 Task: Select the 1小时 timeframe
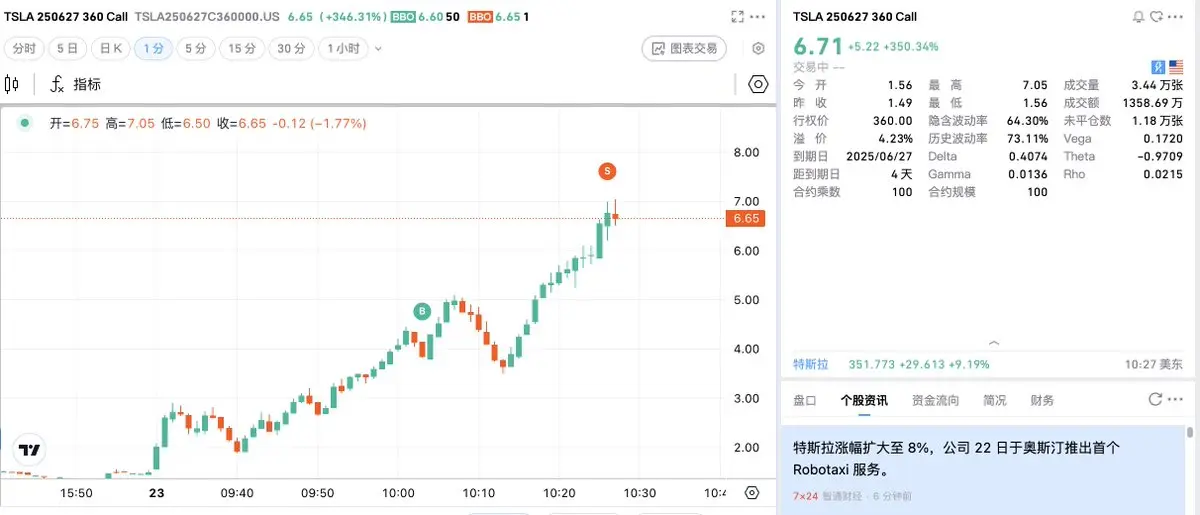click(343, 48)
